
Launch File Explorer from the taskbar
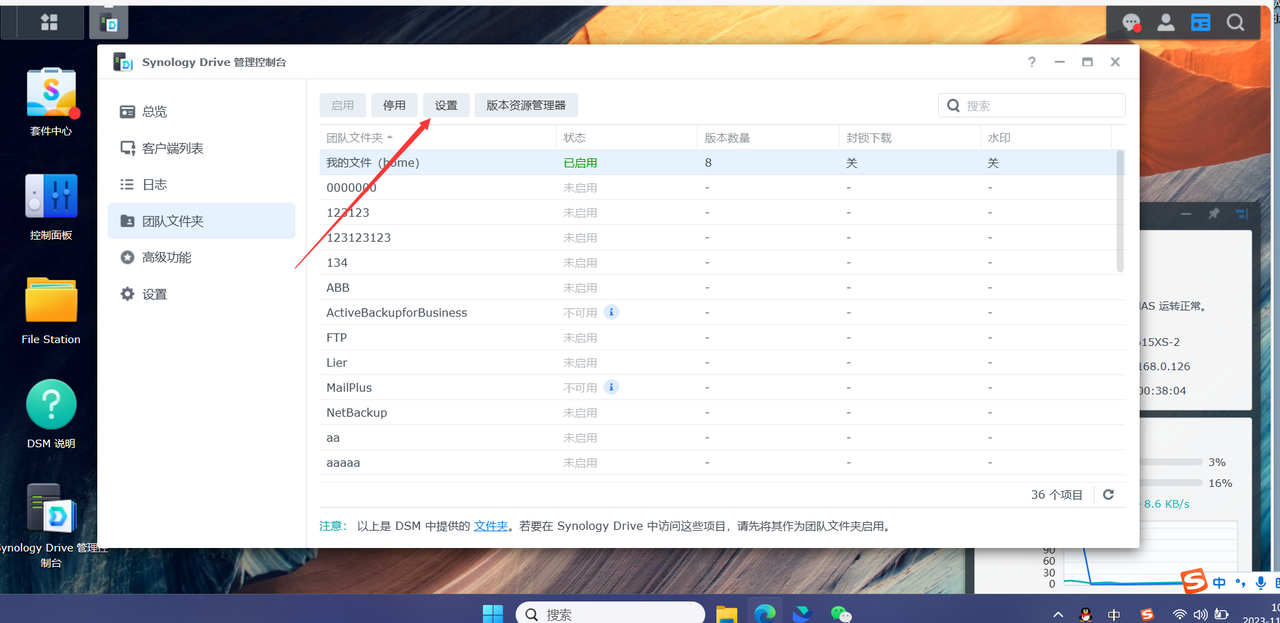[726, 614]
